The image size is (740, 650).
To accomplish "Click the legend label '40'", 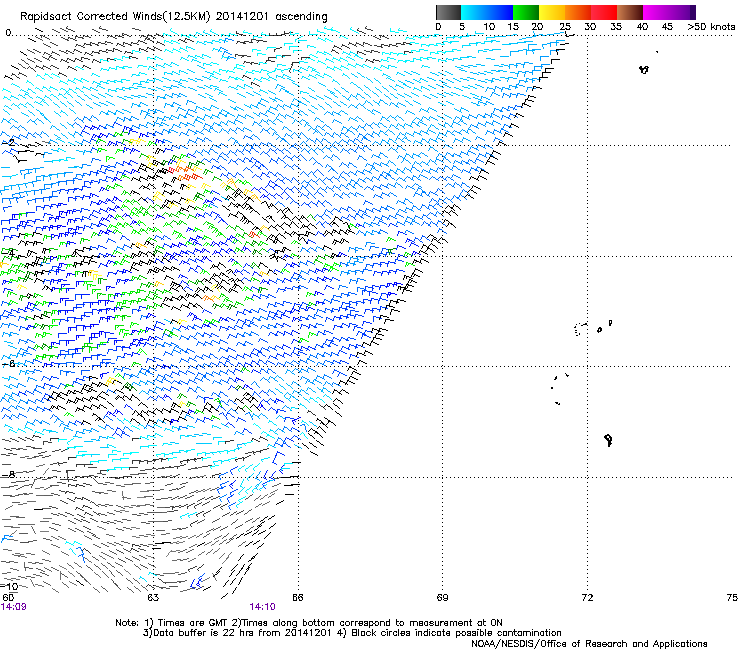I will pyautogui.click(x=642, y=27).
